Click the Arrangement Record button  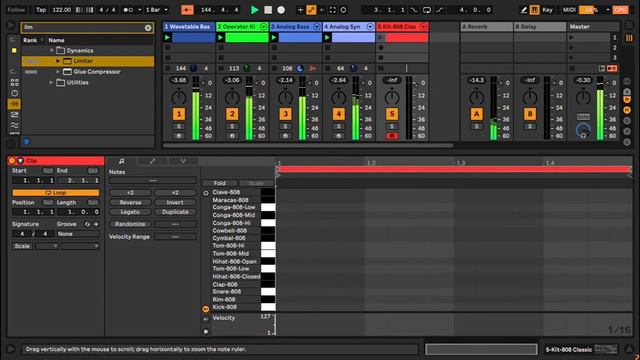281,10
